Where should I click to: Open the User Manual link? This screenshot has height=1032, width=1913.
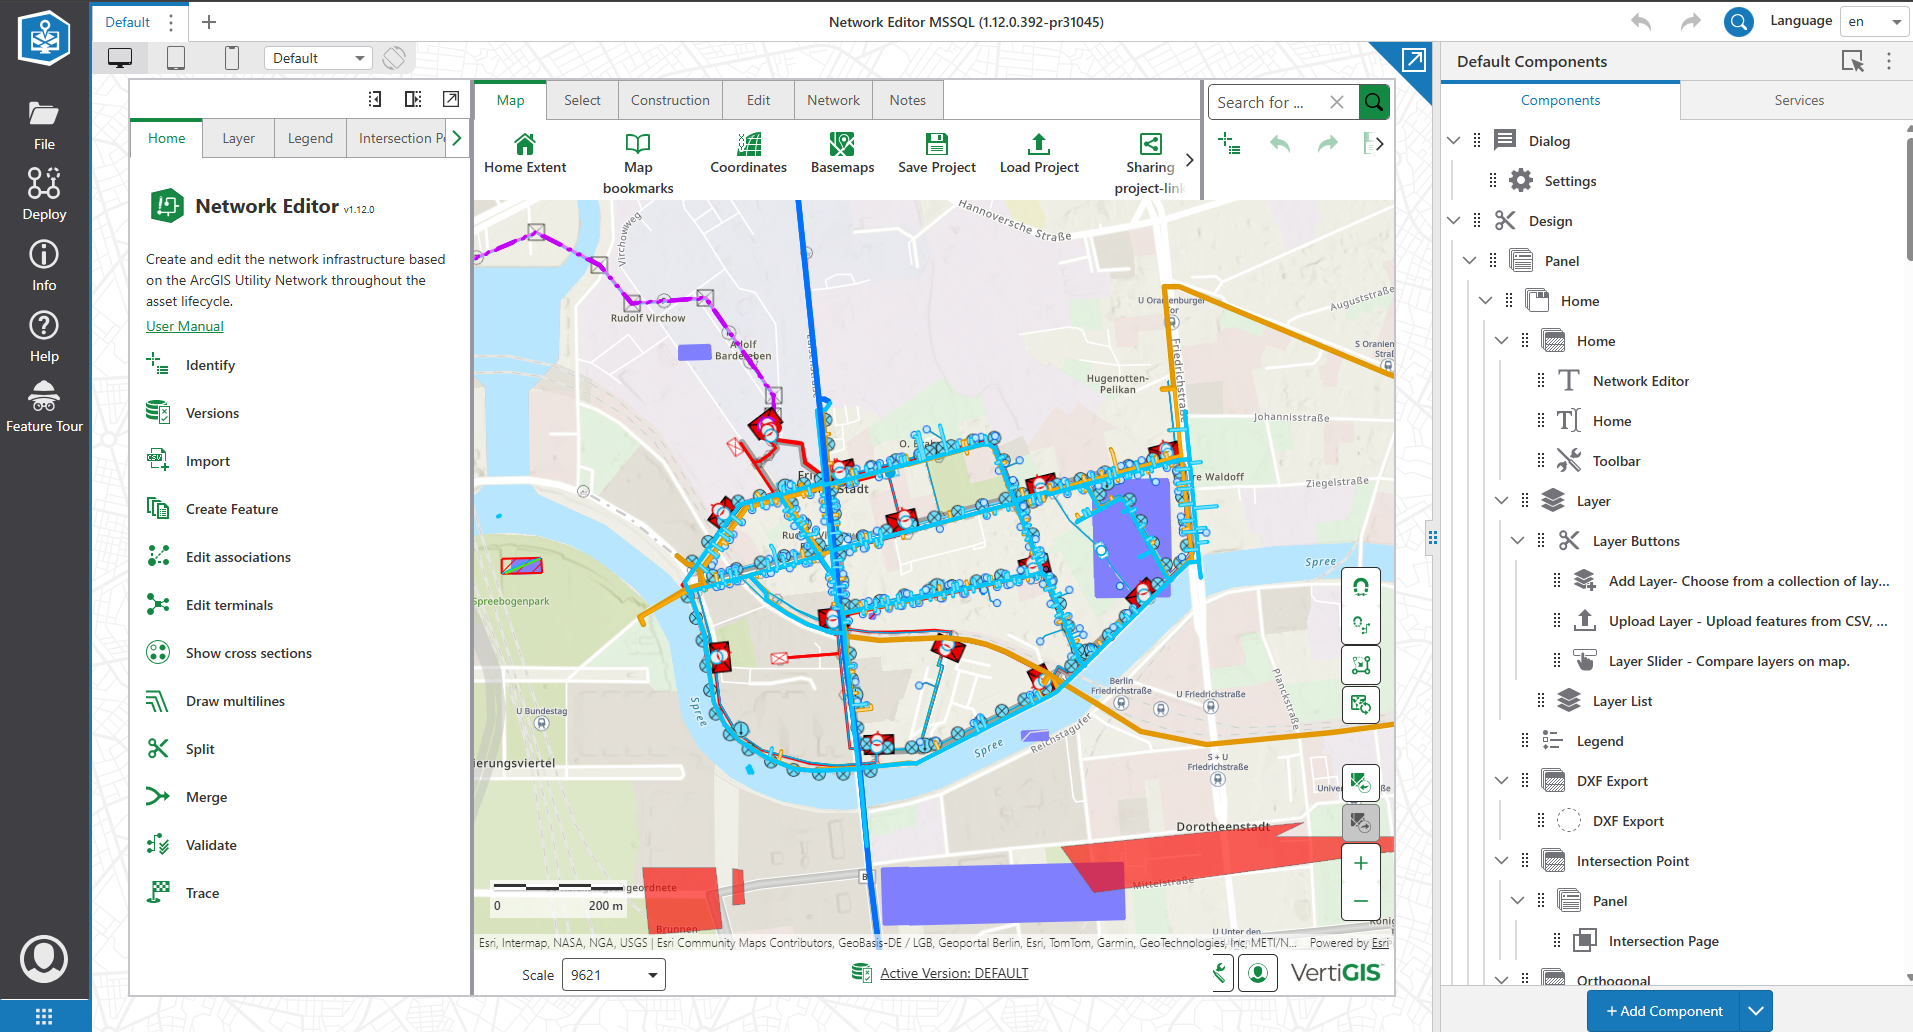pos(185,326)
